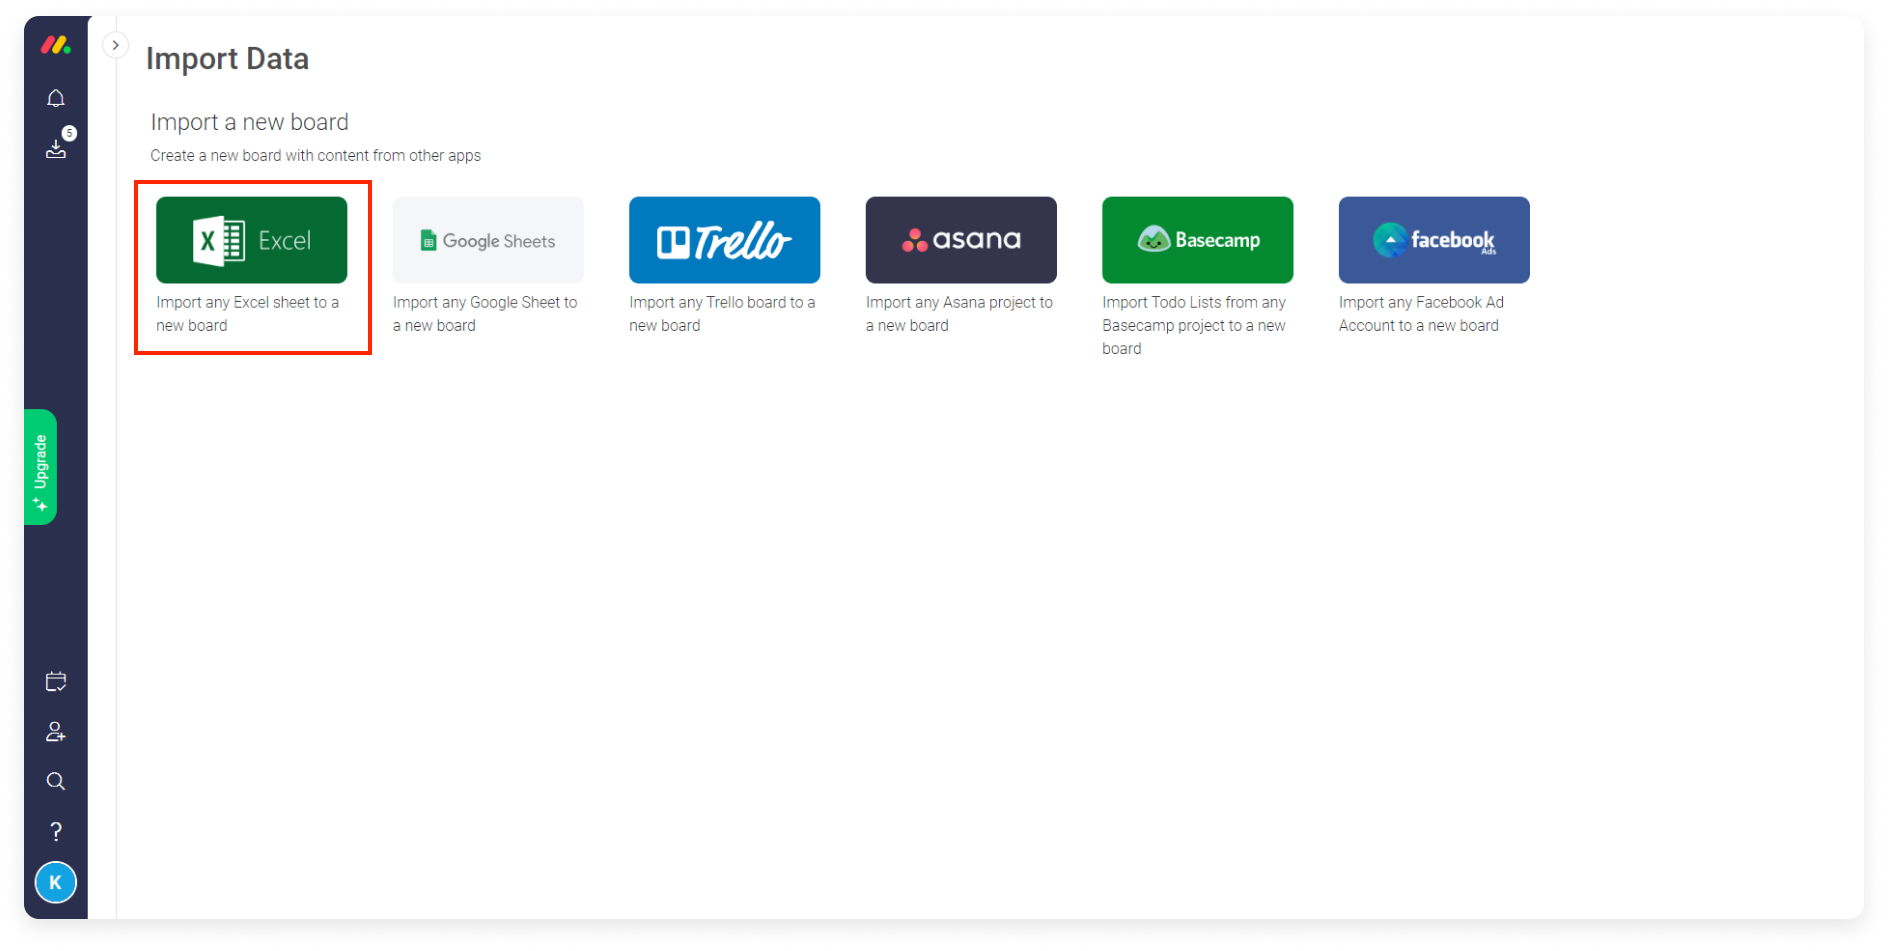The height and width of the screenshot is (951, 1888).
Task: Select the Facebook Ads import card
Action: pyautogui.click(x=1434, y=240)
